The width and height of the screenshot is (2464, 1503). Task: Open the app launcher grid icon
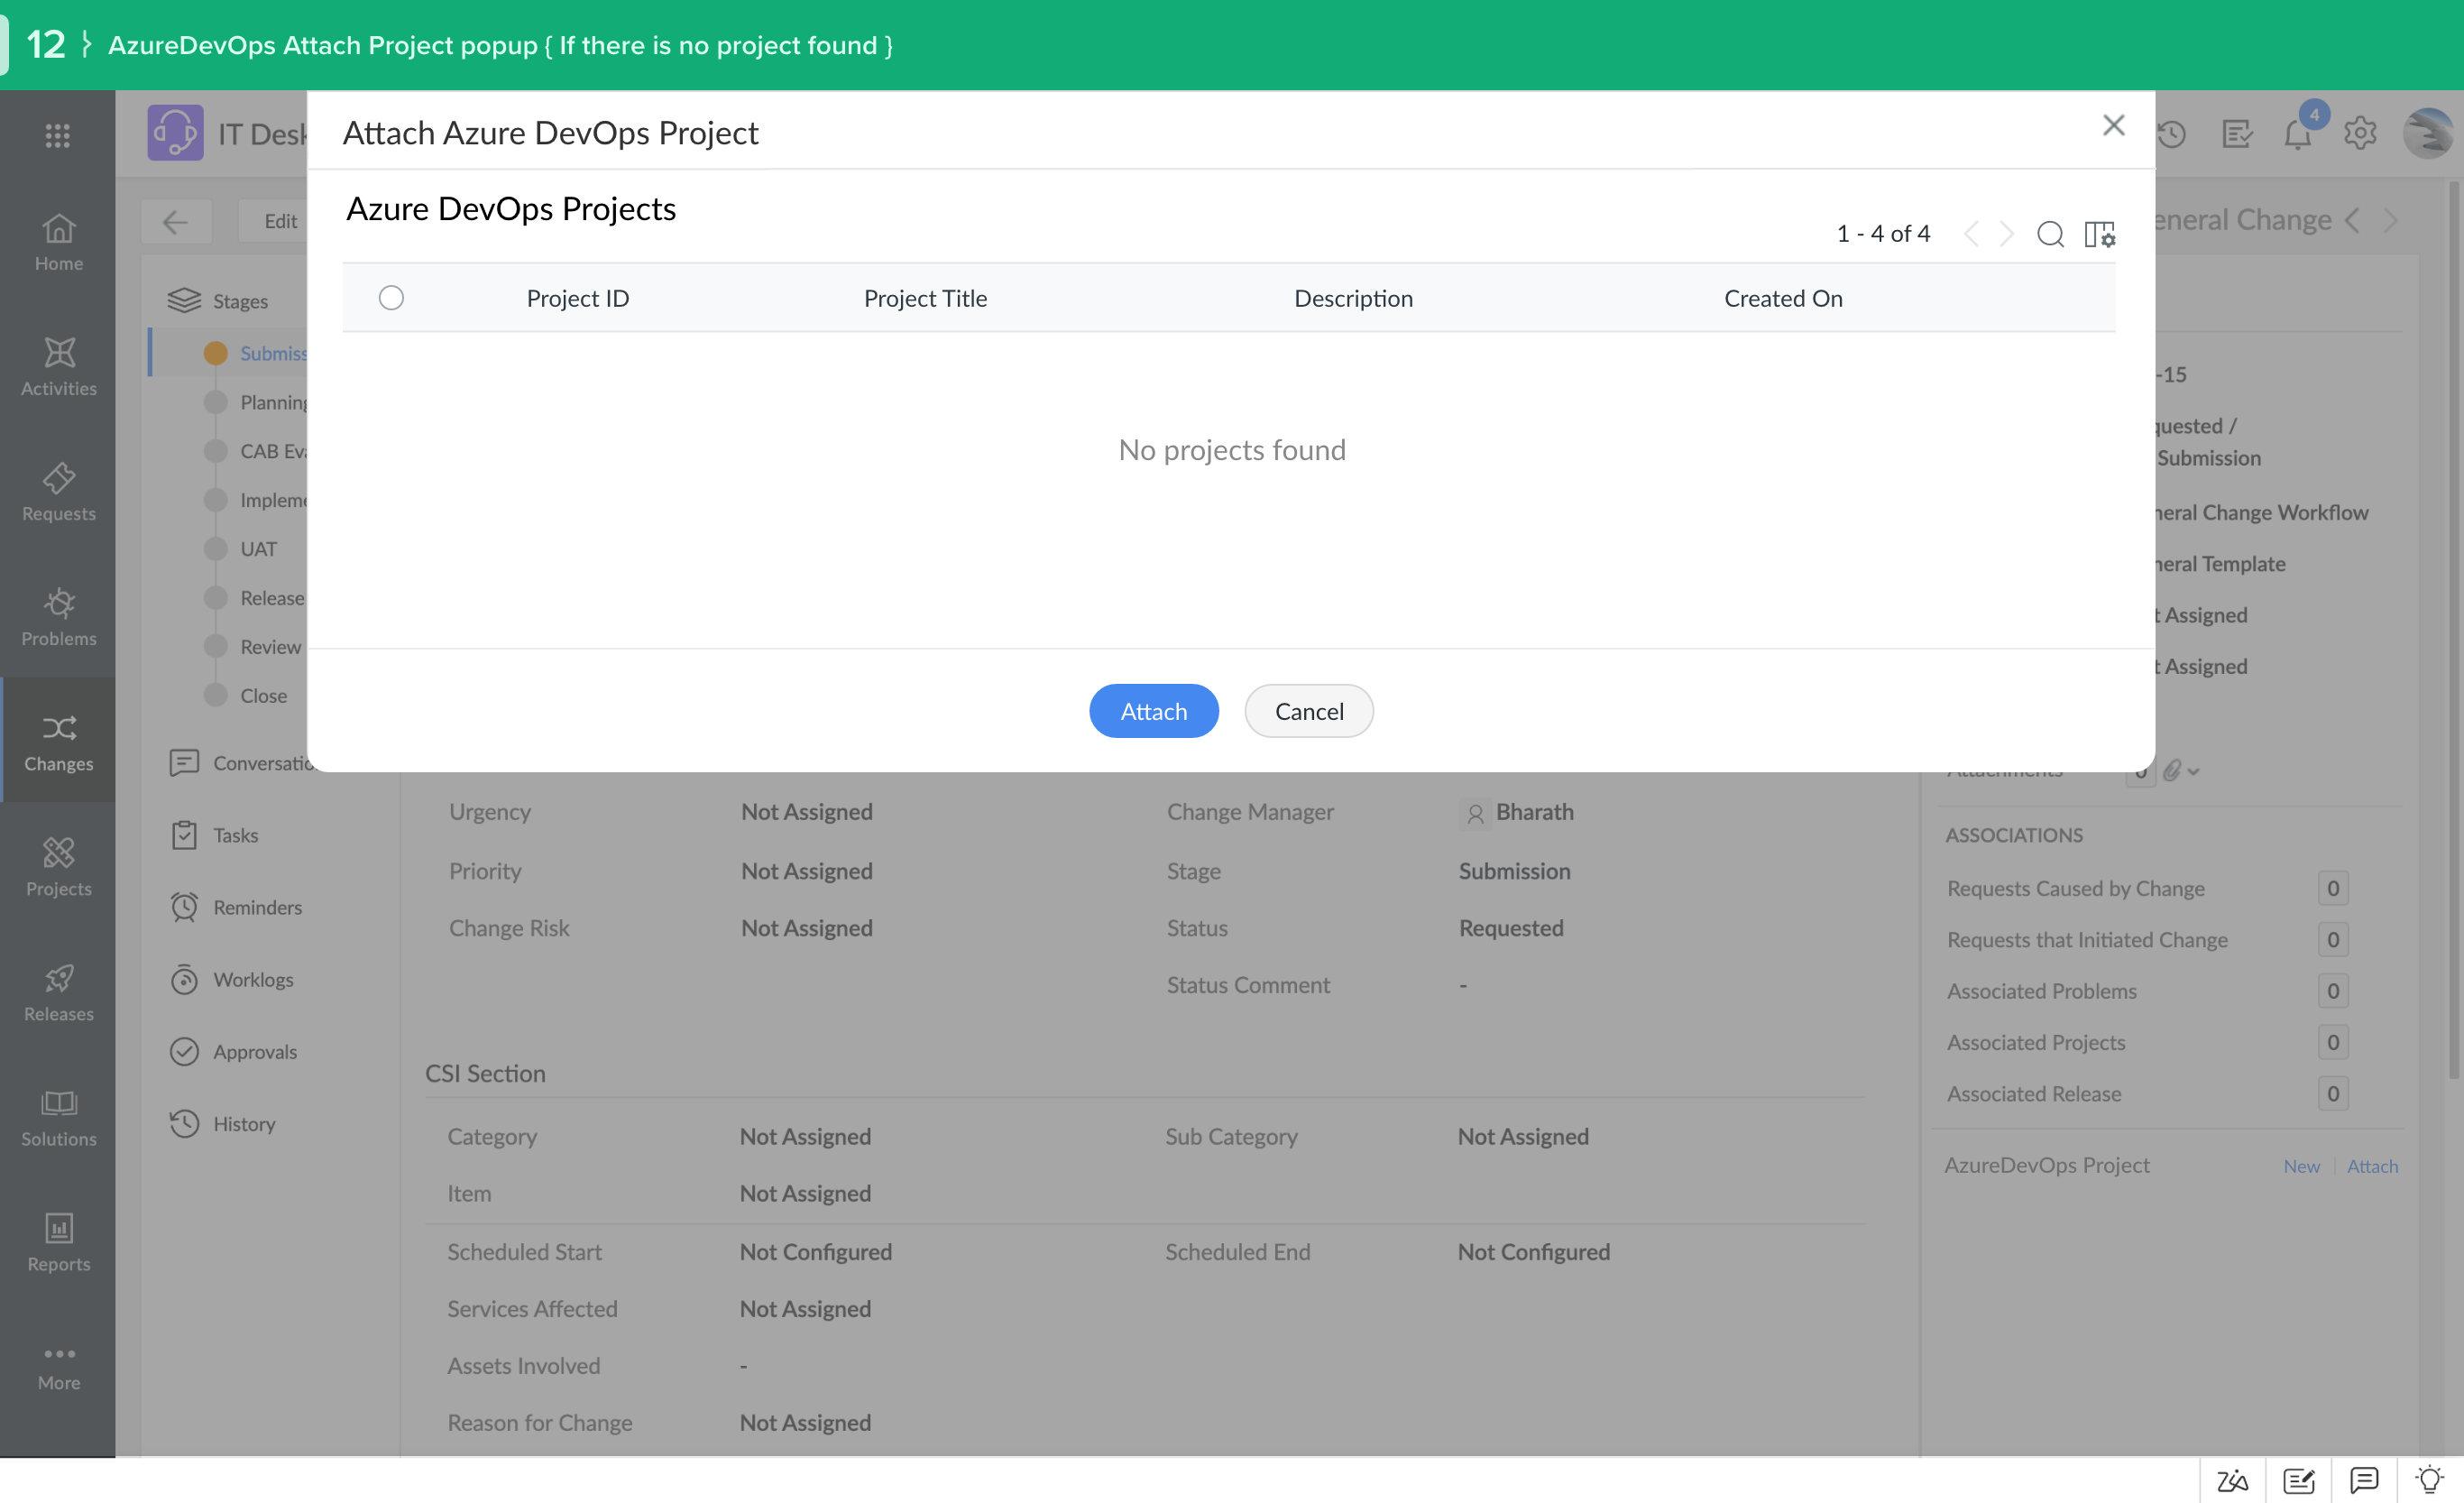click(58, 135)
